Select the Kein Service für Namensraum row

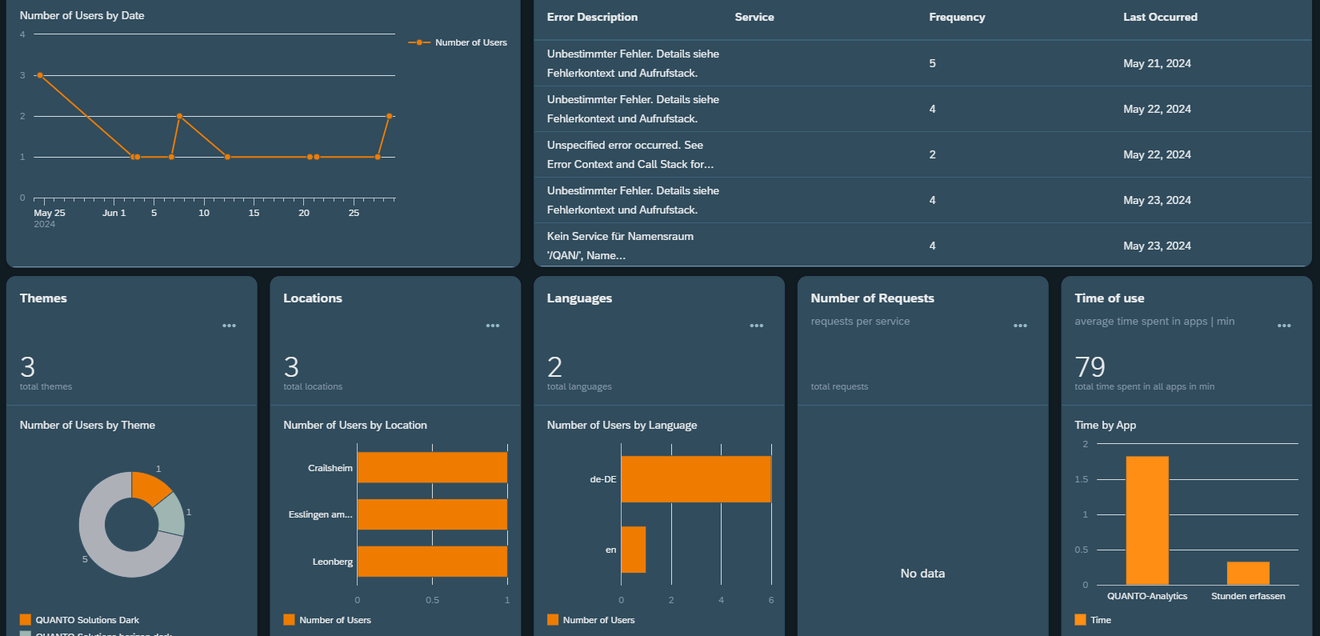tap(923, 245)
